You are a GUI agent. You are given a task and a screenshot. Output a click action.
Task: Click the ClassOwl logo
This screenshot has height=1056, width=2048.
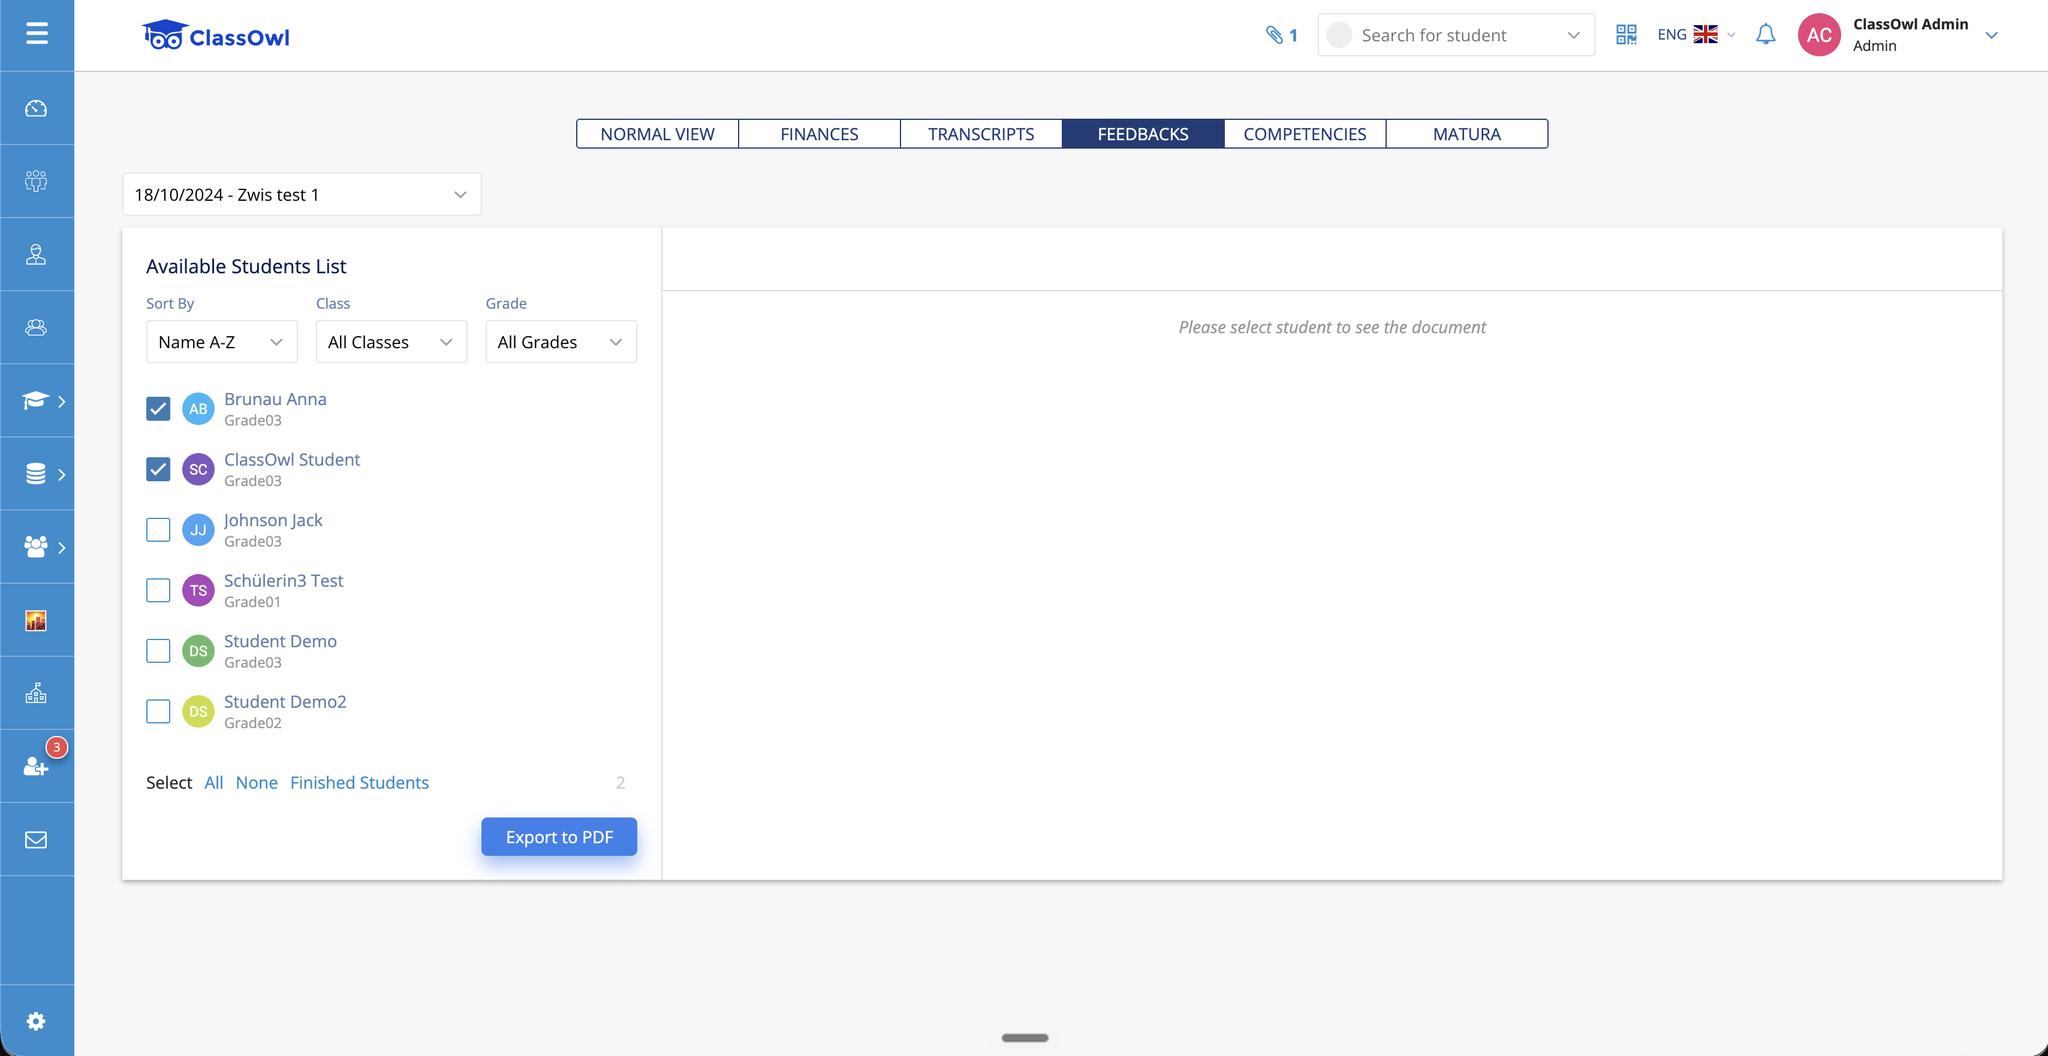click(x=216, y=36)
